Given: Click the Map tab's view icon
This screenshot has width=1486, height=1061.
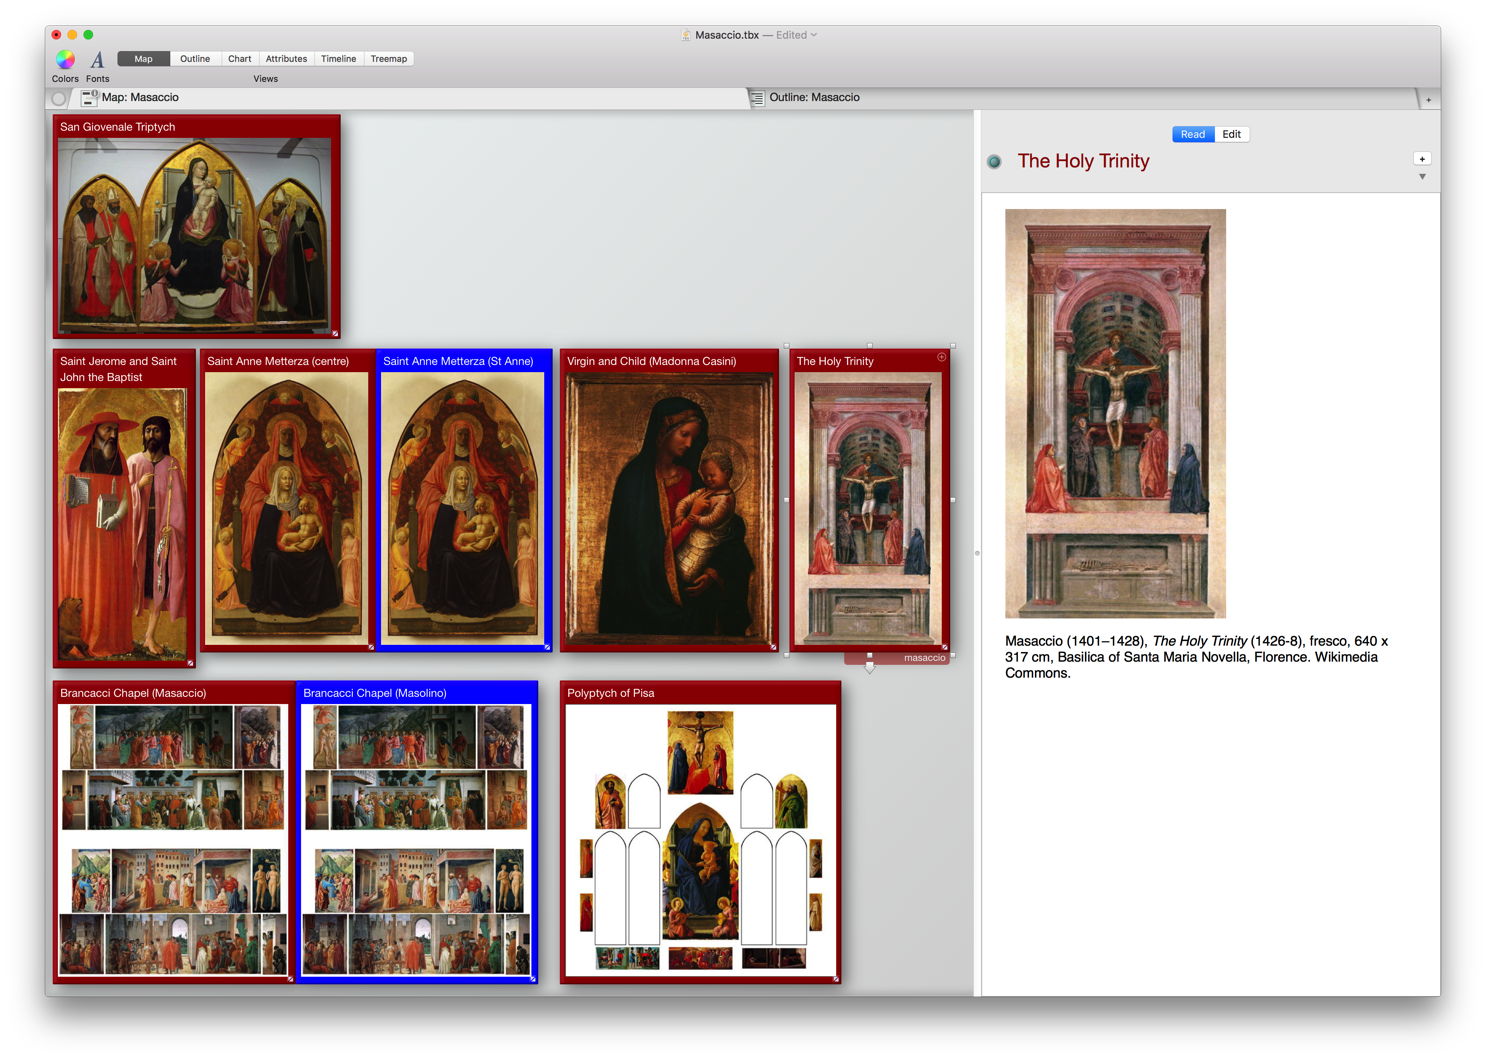Looking at the screenshot, I should (89, 98).
